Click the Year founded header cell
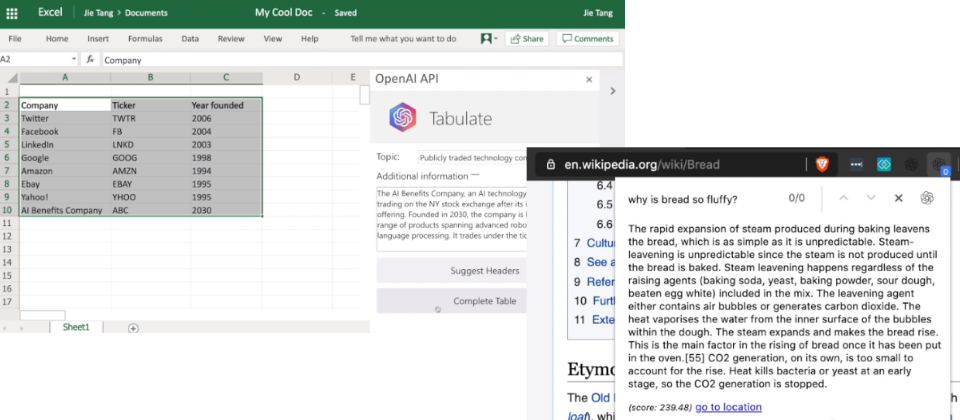 (x=226, y=105)
